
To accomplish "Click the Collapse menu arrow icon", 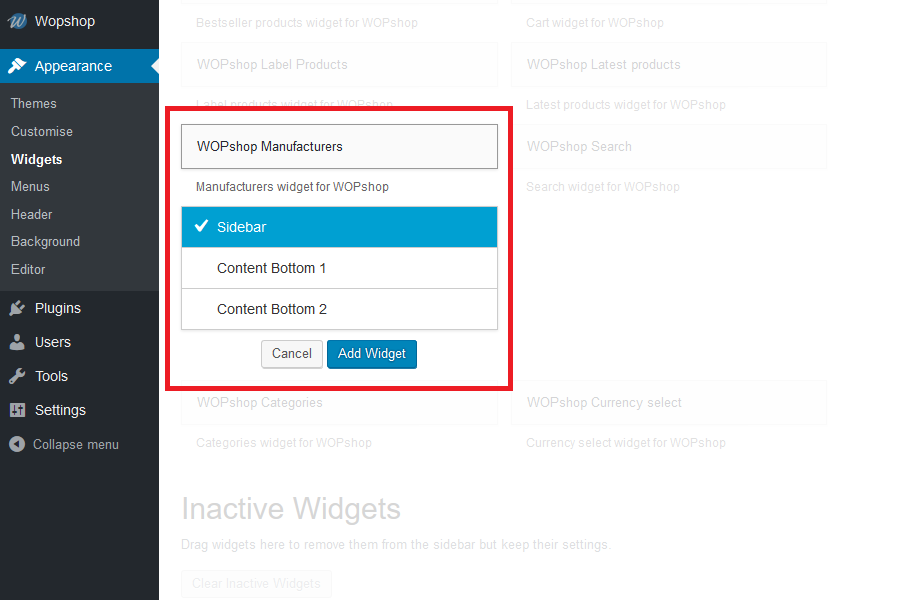I will pyautogui.click(x=17, y=444).
